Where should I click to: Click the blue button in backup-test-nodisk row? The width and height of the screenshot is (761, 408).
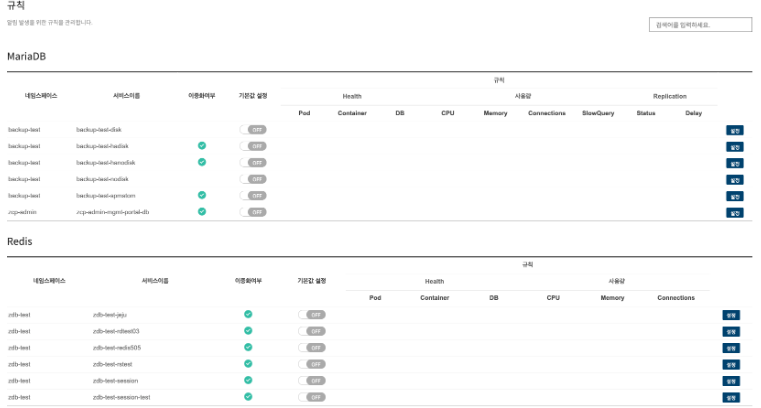[x=735, y=180]
